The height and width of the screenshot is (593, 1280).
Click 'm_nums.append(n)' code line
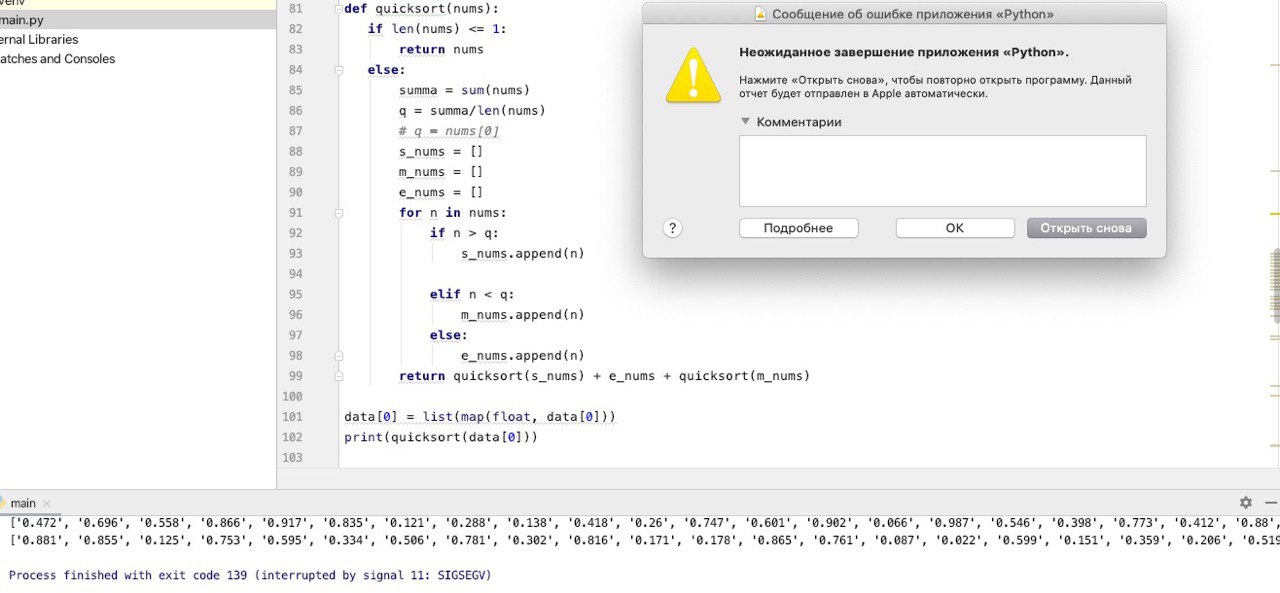pyautogui.click(x=523, y=315)
